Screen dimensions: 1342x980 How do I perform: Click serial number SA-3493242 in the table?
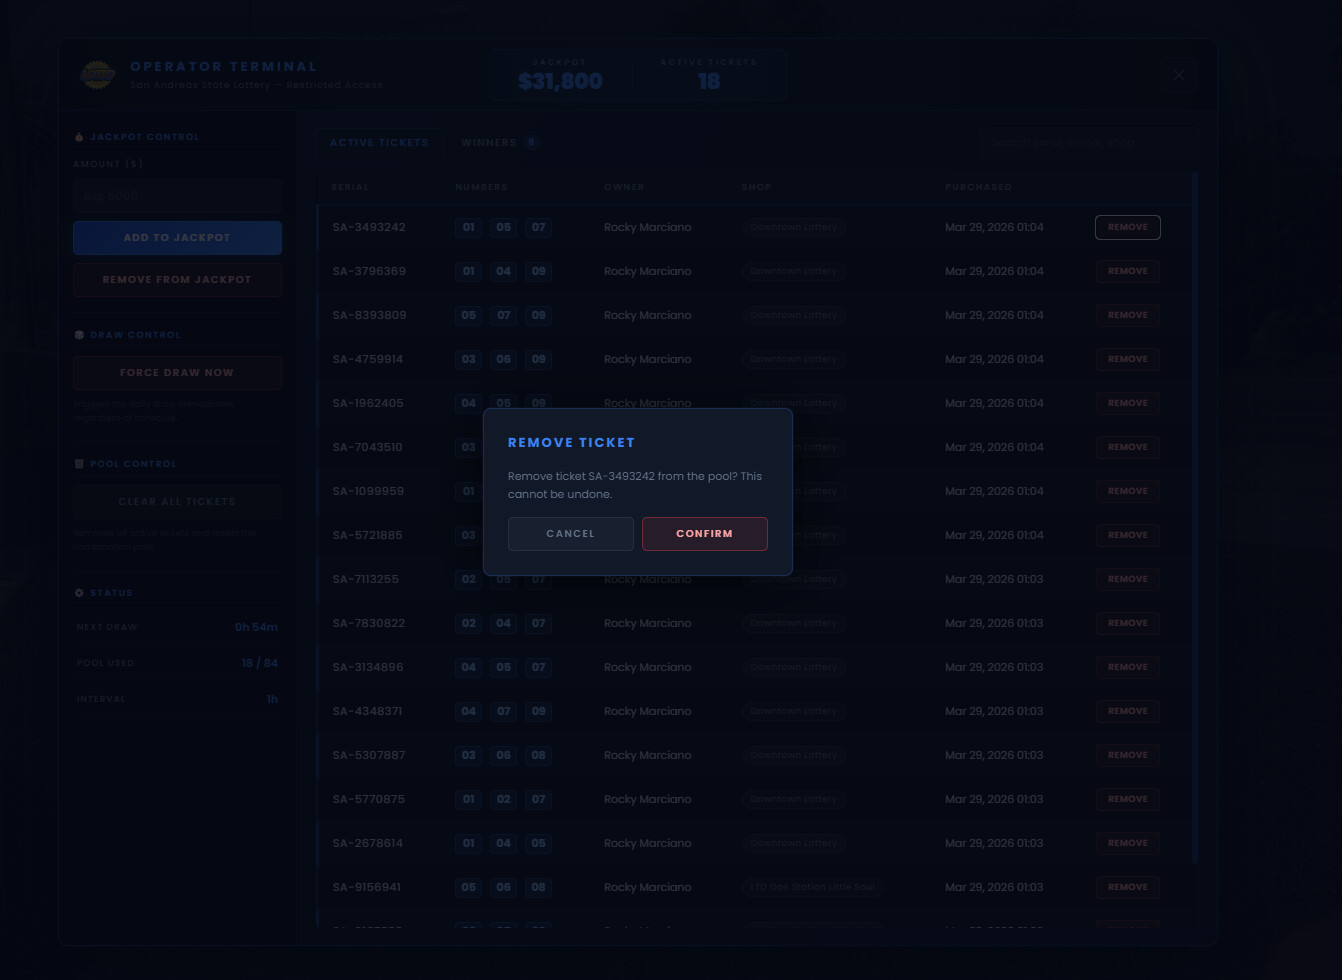point(369,227)
